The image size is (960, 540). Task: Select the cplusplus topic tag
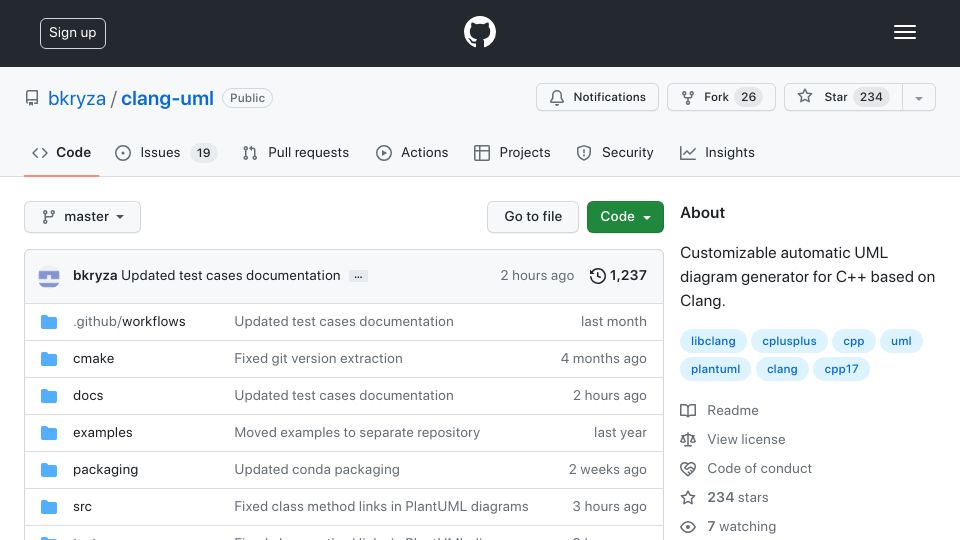789,341
